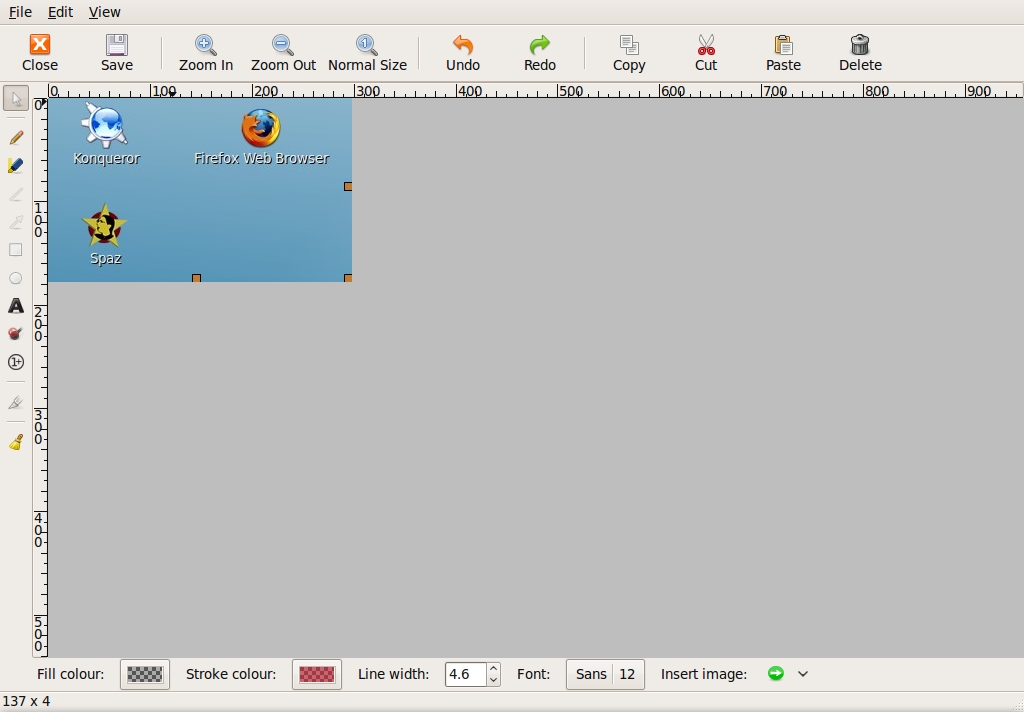The height and width of the screenshot is (712, 1024).
Task: Click the bottom-middle resize handle
Action: tap(197, 278)
